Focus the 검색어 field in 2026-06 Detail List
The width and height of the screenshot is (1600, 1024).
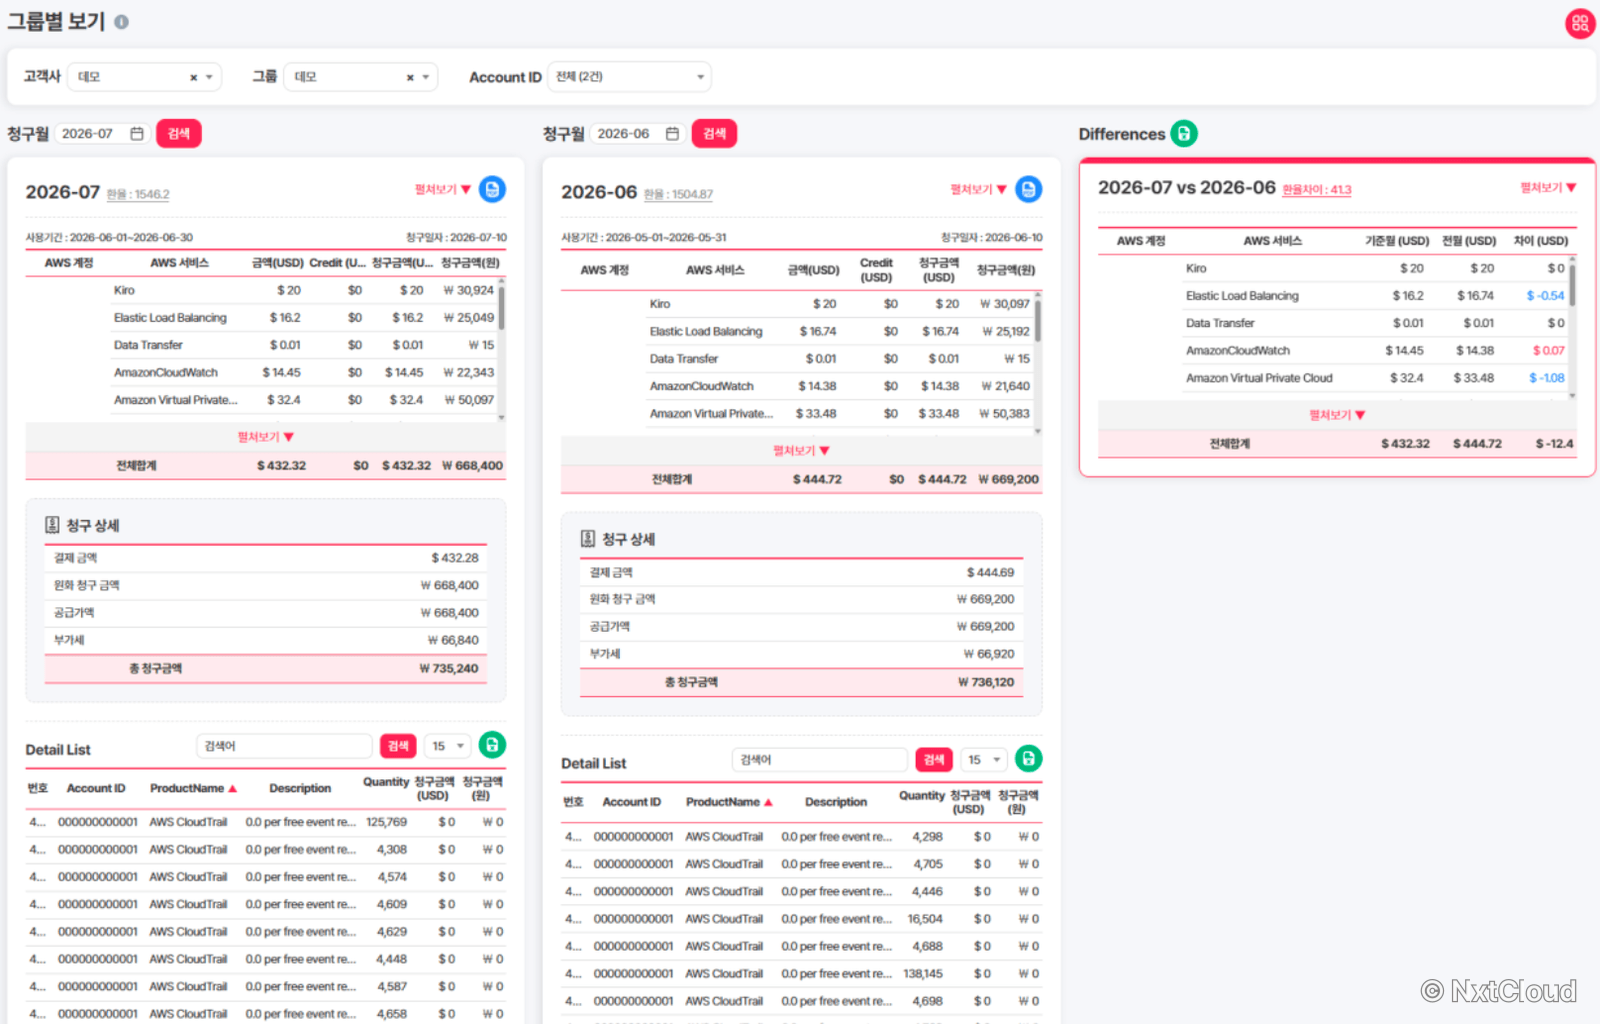[820, 760]
